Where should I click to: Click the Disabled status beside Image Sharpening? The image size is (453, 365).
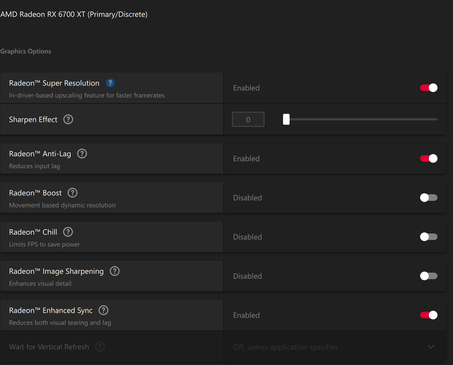tap(248, 276)
